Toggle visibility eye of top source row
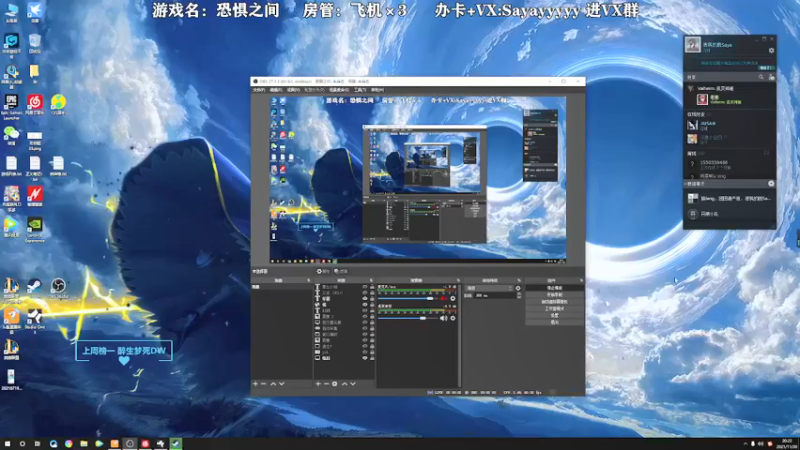 click(x=365, y=287)
